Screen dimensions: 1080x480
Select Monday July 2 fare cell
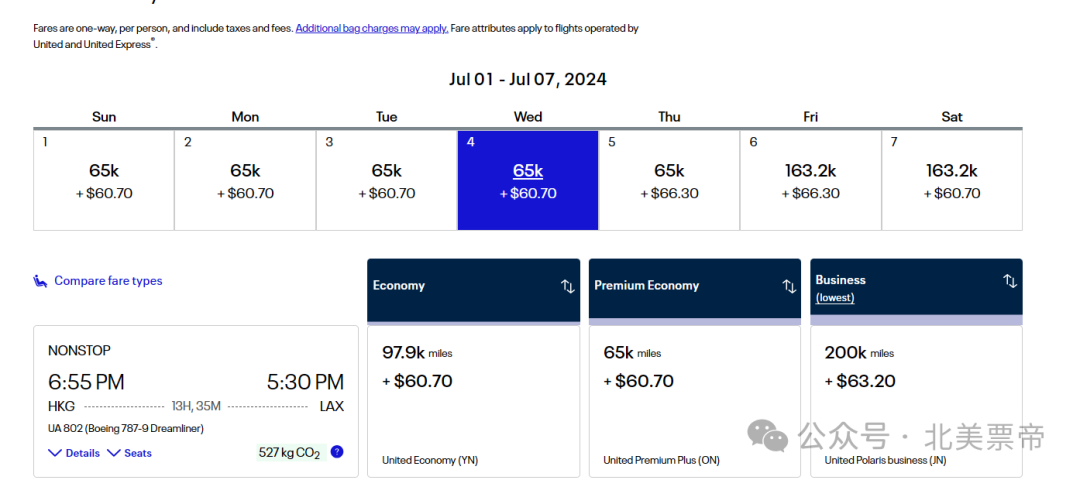click(245, 180)
